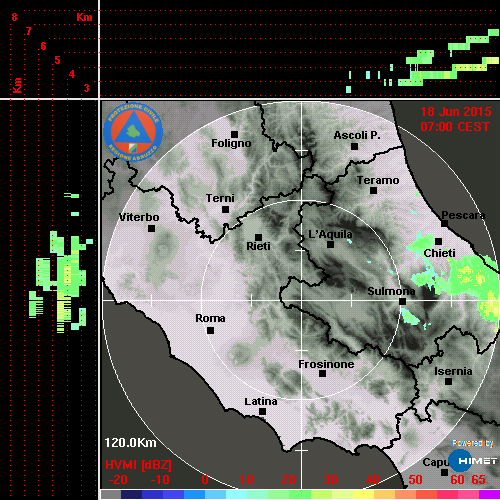Viewport: 500px width, 500px height.
Task: Select the Latina city marker square
Action: coord(262,412)
